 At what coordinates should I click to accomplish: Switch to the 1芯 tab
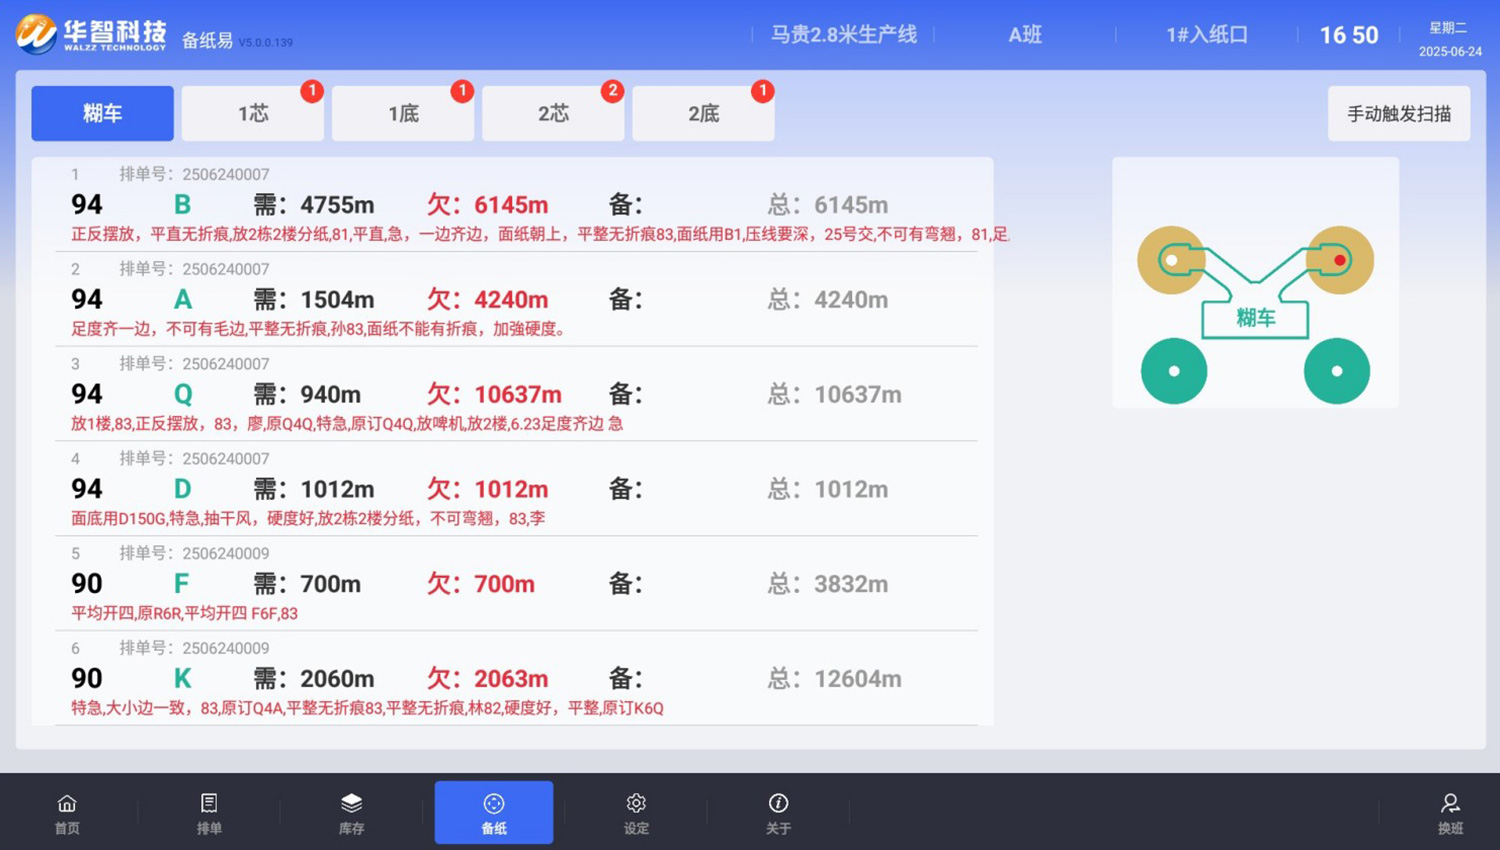[253, 113]
